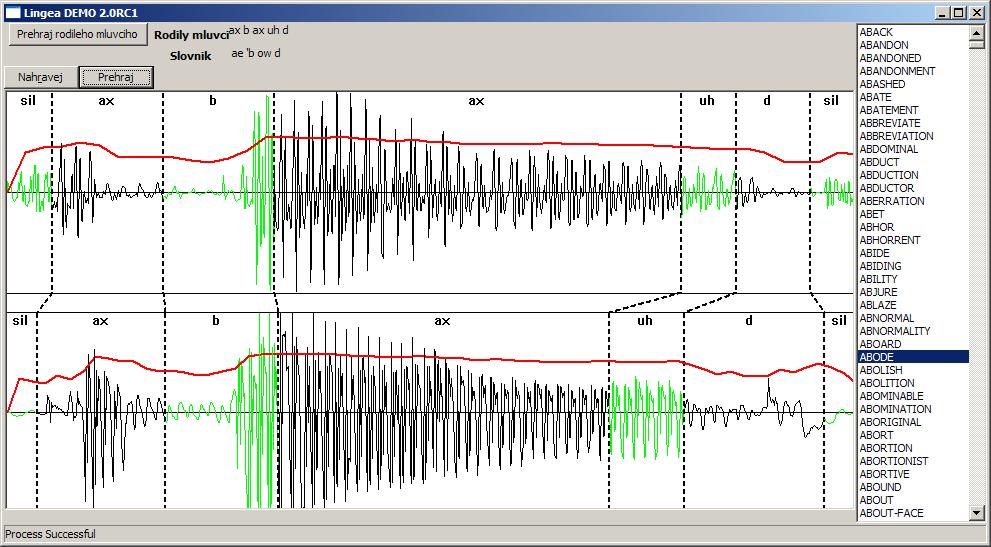Select ABANDONED in the word list
This screenshot has width=991, height=547.
pyautogui.click(x=913, y=58)
